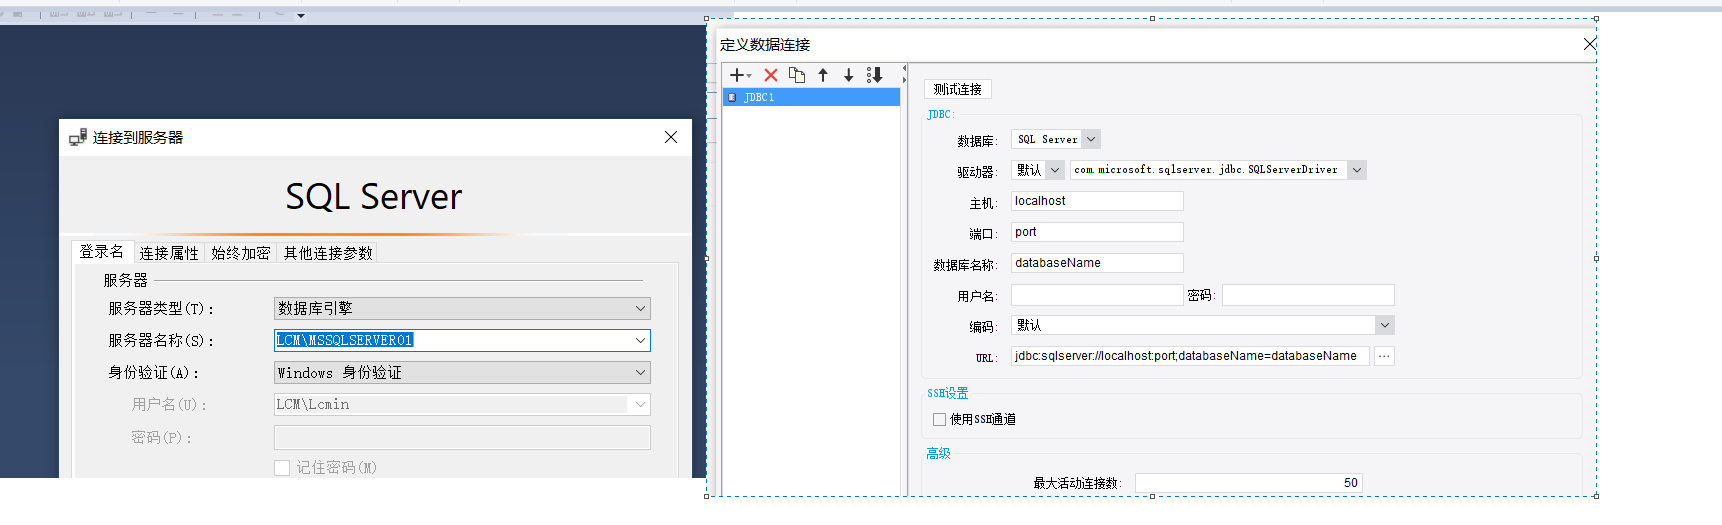Click the 连接到服务器 title icon
Image resolution: width=1722 pixels, height=525 pixels.
(x=77, y=138)
